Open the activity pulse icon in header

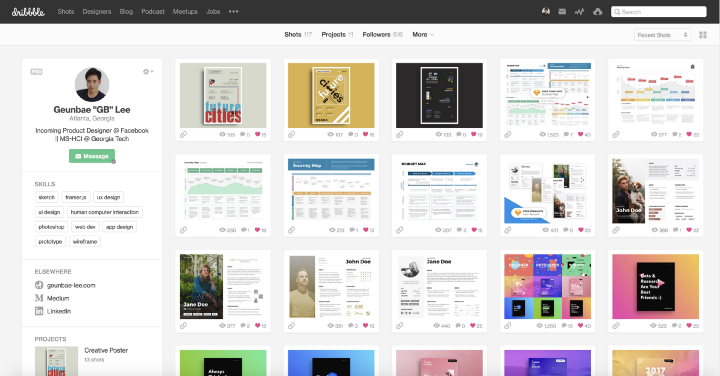click(x=579, y=11)
